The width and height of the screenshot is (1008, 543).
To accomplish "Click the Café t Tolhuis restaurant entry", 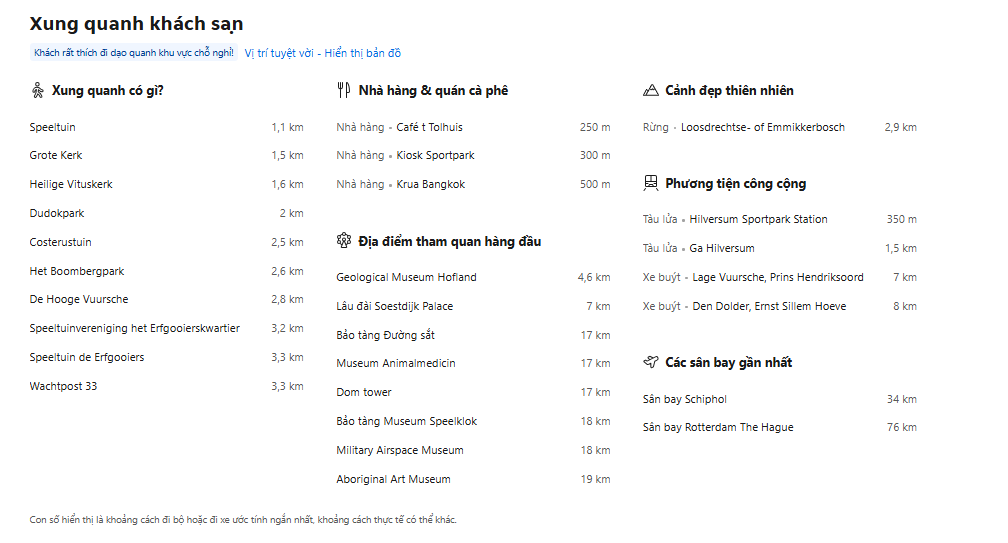I will click(429, 127).
